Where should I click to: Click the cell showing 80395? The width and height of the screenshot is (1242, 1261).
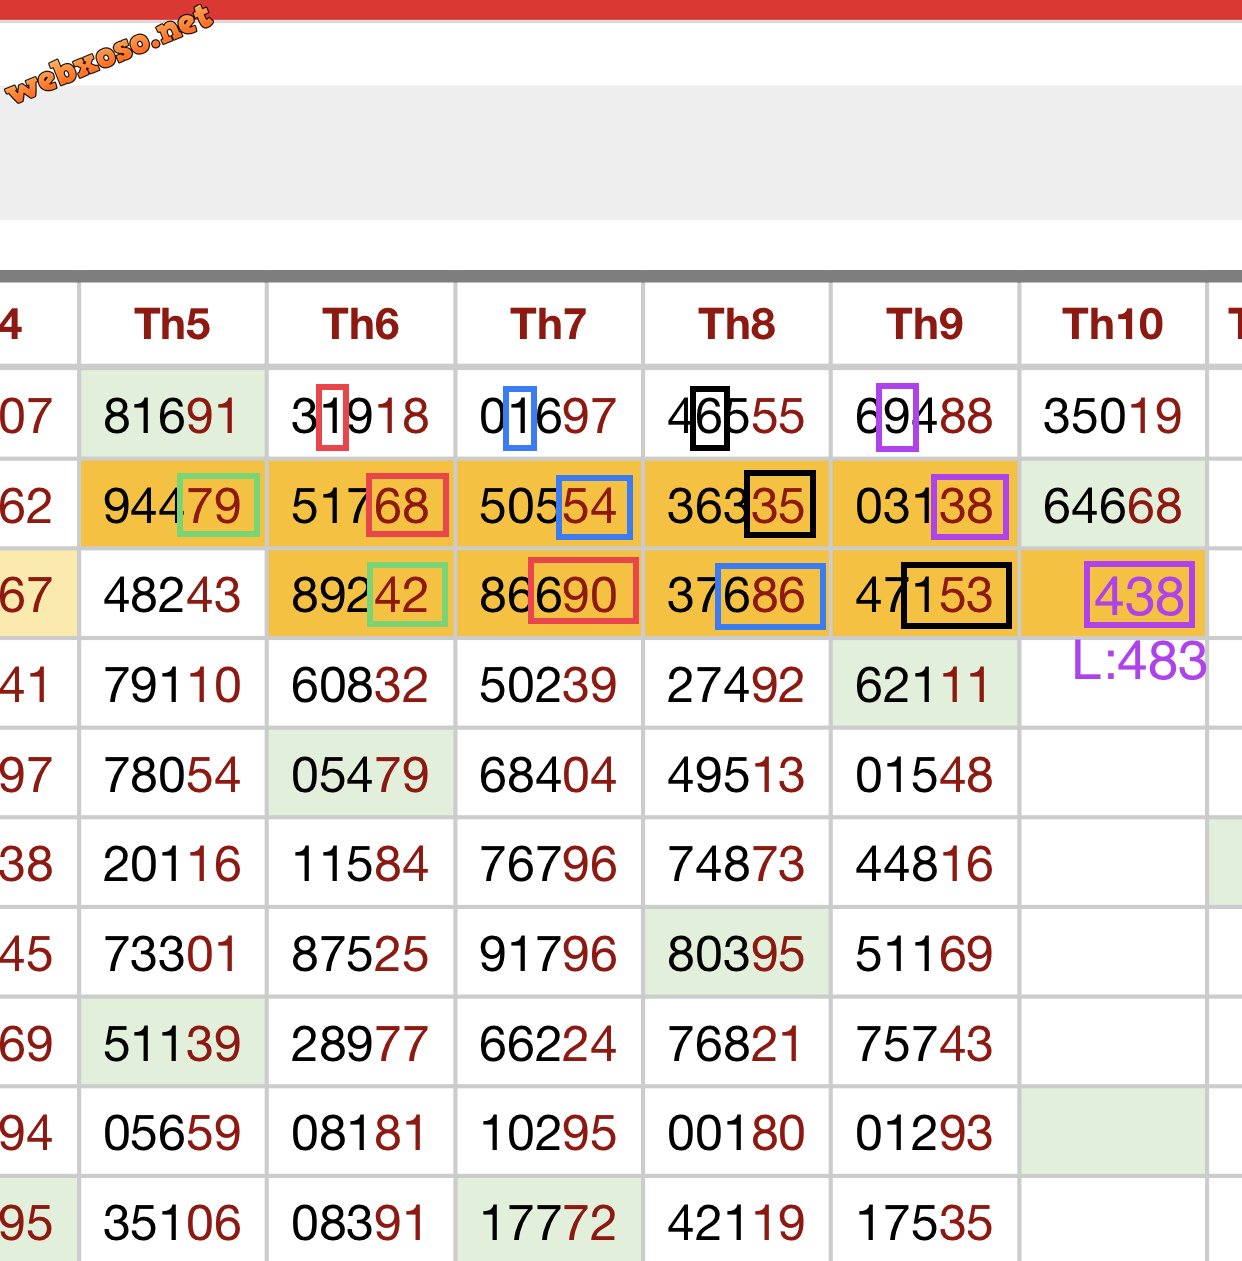pyautogui.click(x=737, y=953)
